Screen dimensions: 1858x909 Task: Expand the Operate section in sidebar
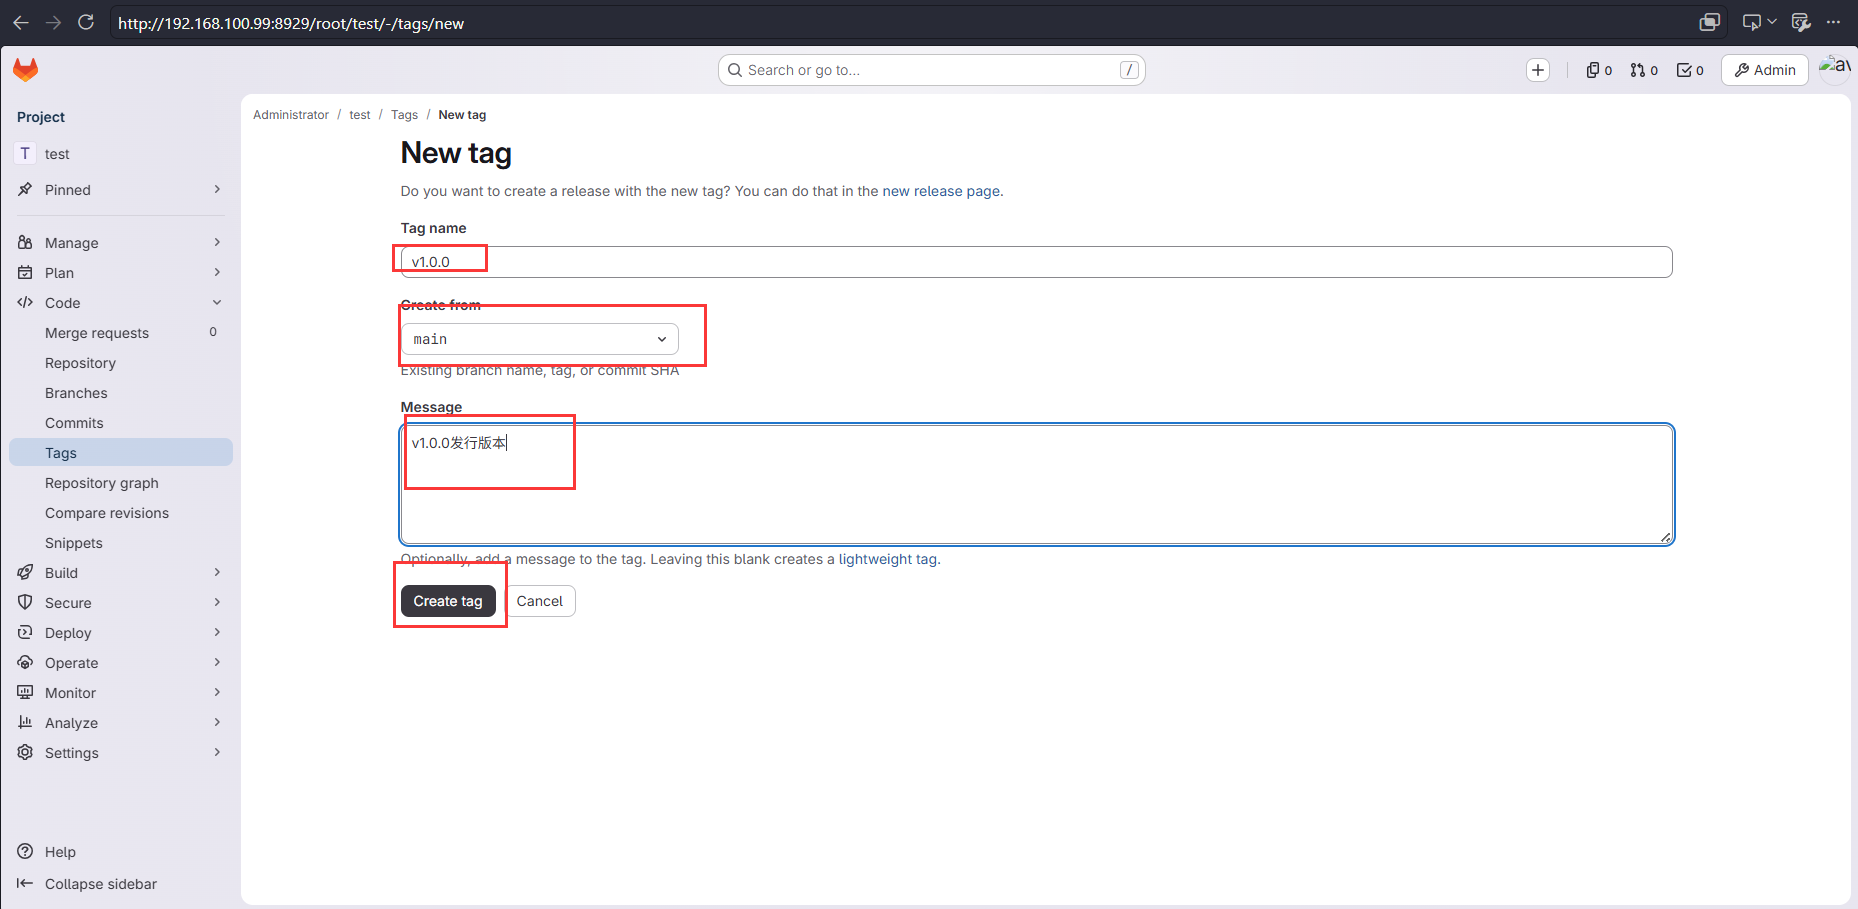(120, 663)
